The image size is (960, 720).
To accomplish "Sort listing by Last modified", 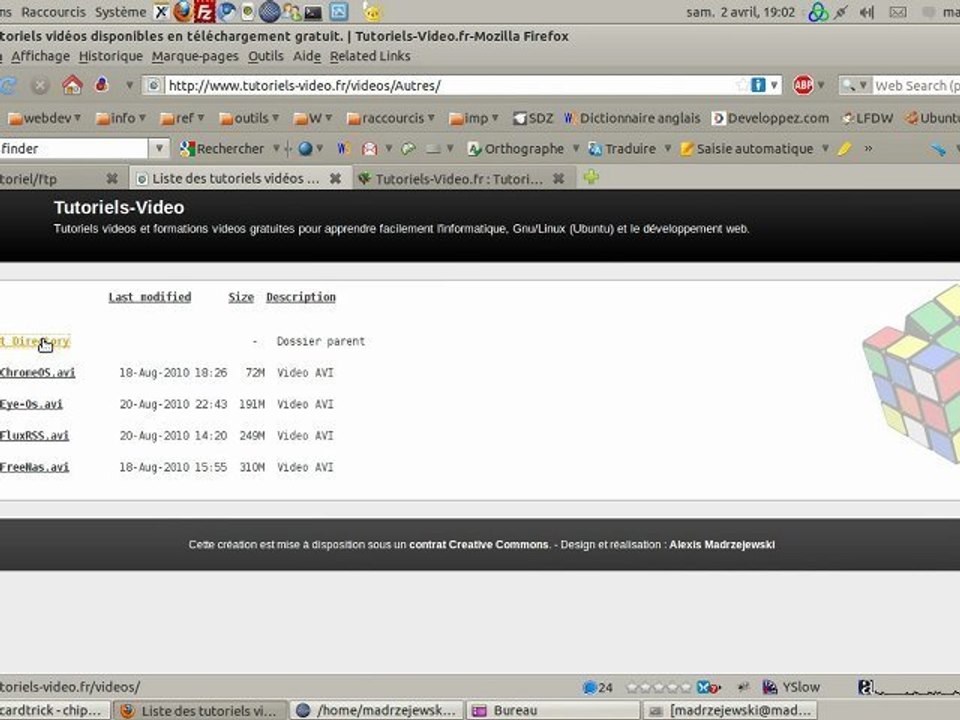I will click(x=149, y=297).
